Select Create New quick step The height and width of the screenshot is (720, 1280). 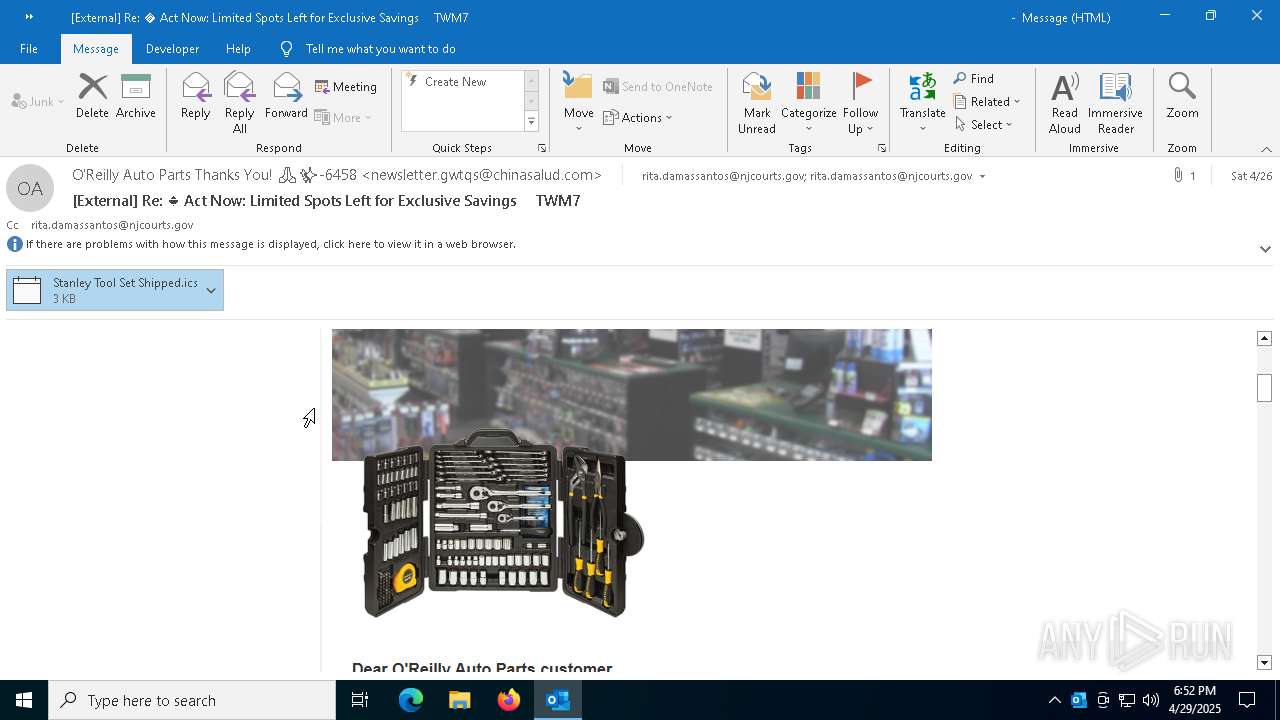(461, 82)
